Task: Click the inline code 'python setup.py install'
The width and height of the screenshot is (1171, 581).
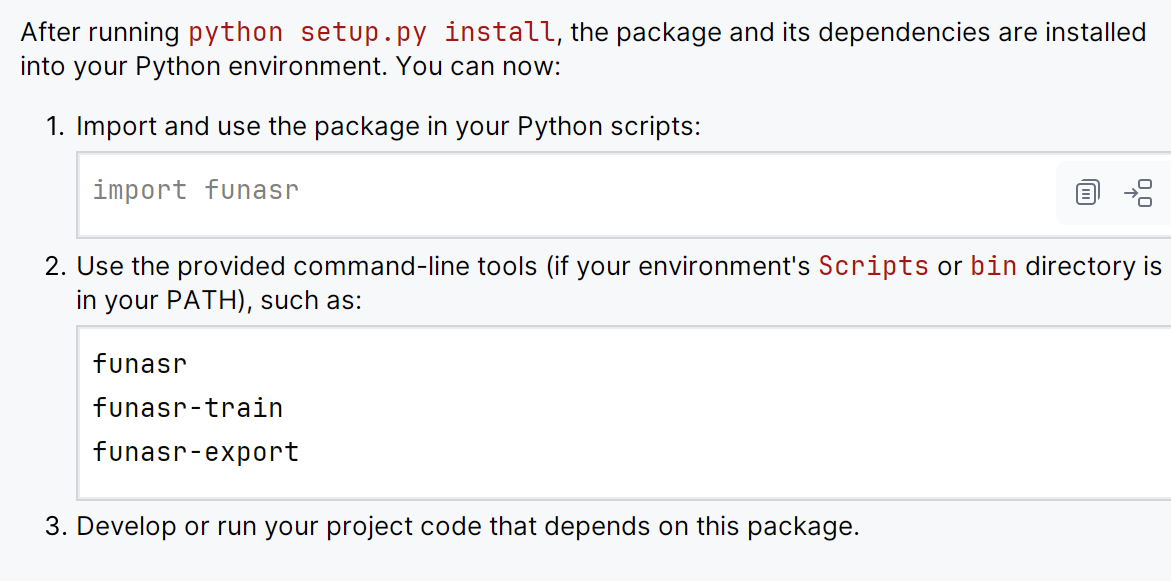Action: click(372, 32)
